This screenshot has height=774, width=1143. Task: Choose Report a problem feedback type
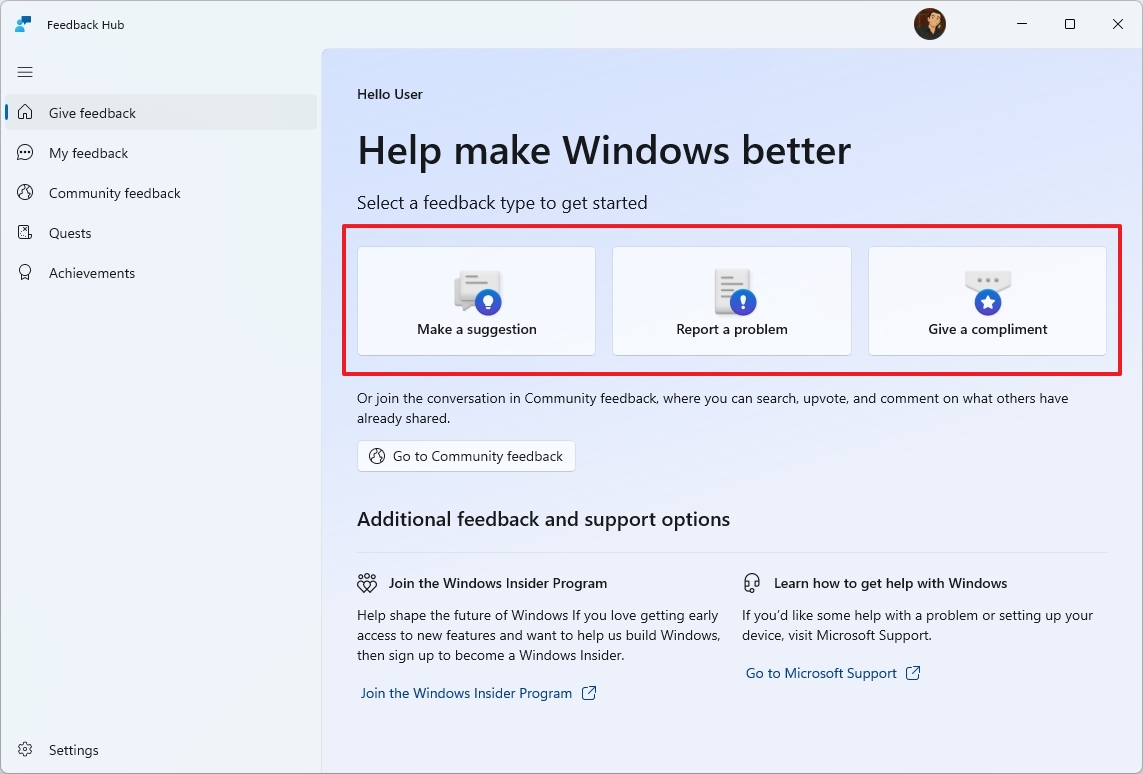pos(731,301)
